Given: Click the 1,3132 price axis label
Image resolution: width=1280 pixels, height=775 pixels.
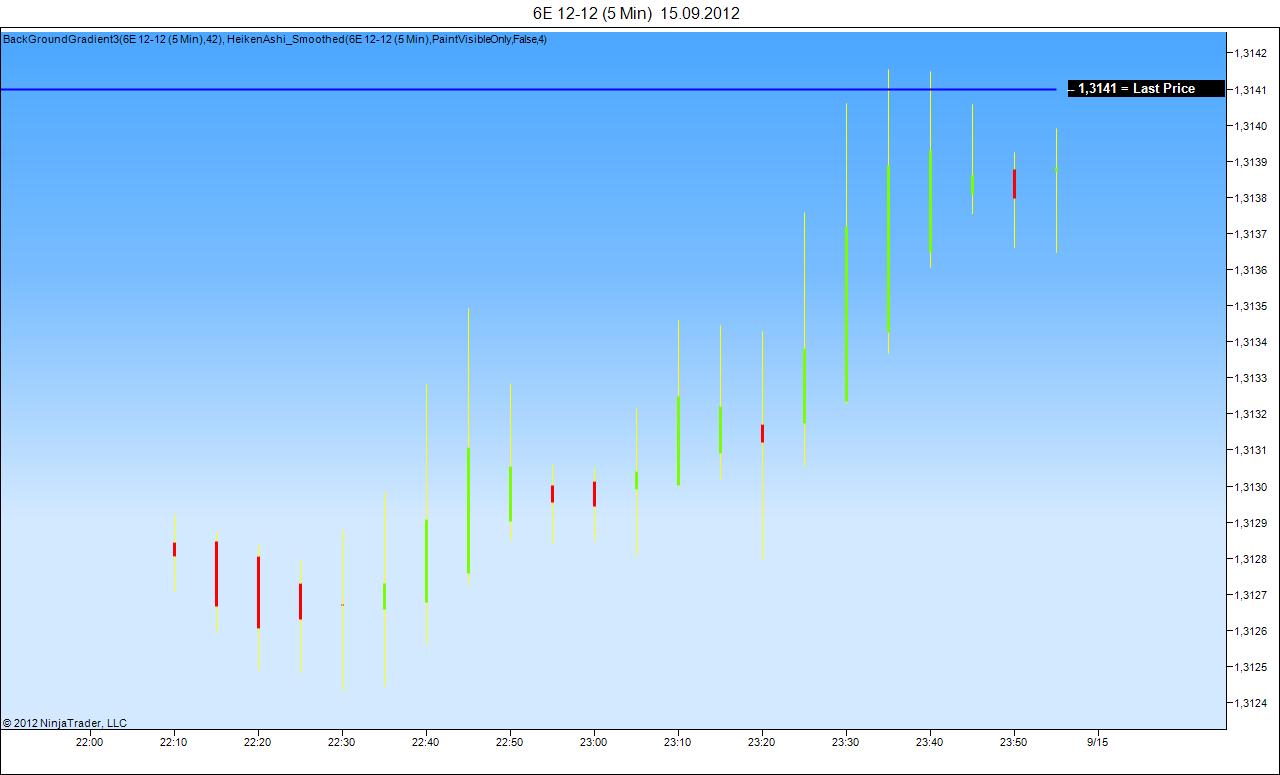Looking at the screenshot, I should point(1249,414).
